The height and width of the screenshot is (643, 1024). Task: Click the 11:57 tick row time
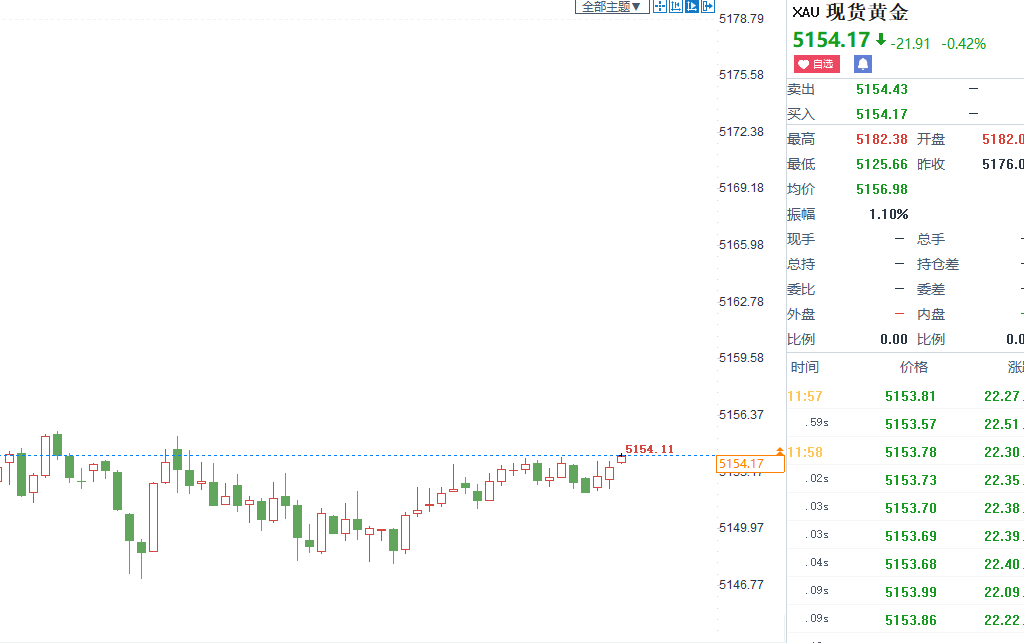click(805, 396)
